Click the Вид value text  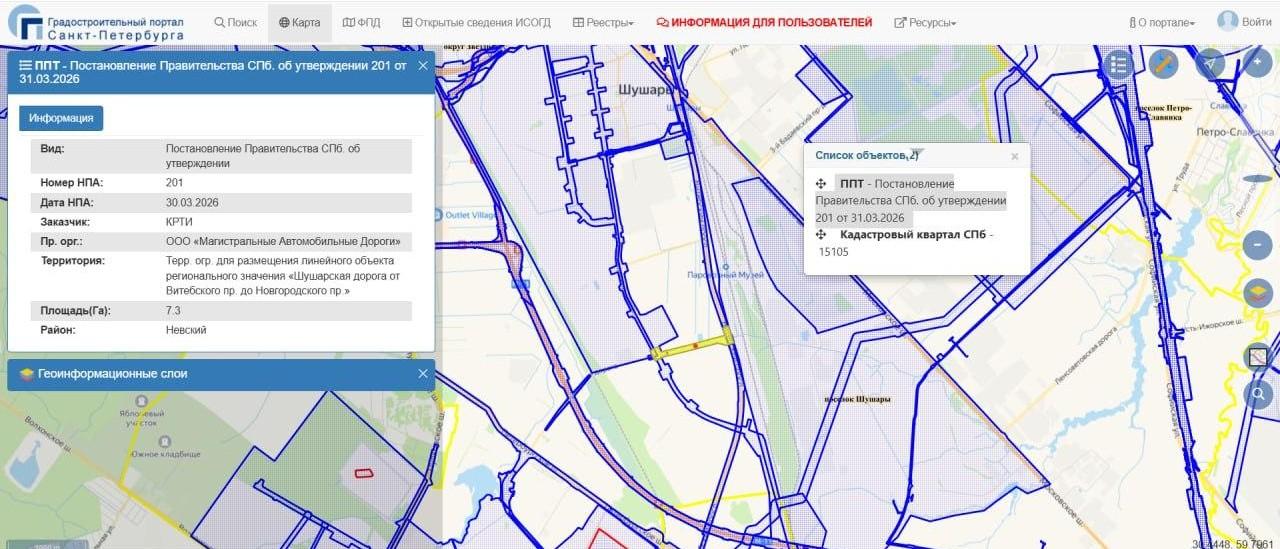click(x=263, y=156)
